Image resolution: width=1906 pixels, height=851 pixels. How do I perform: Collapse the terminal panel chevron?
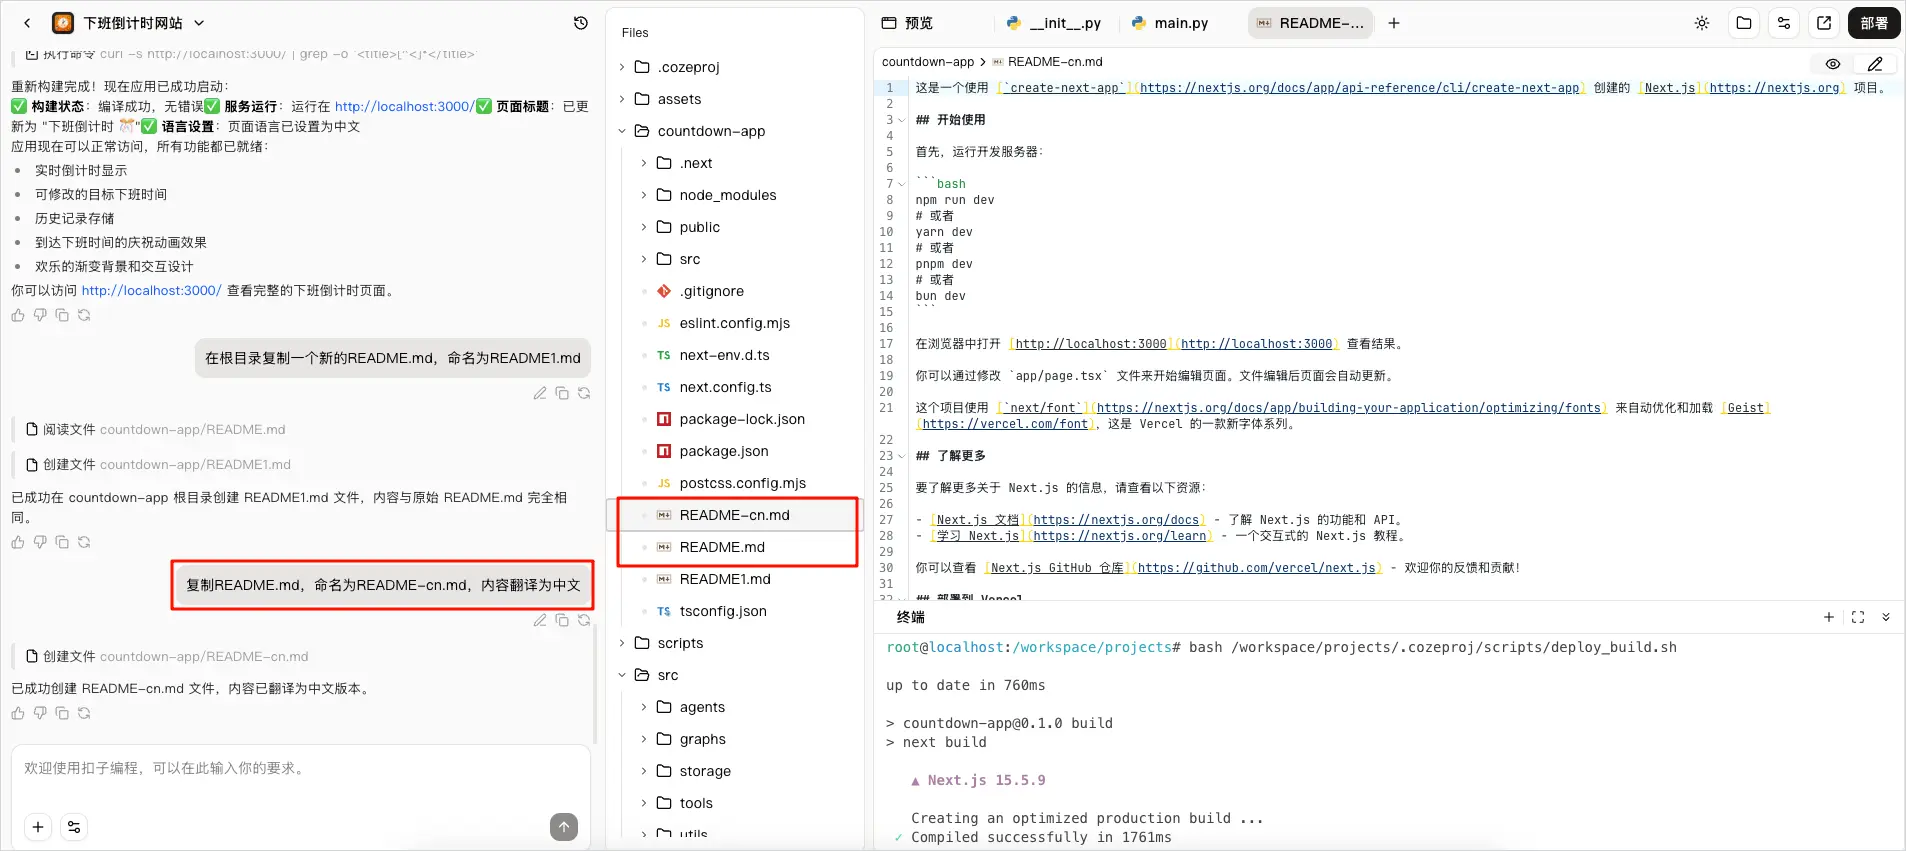pyautogui.click(x=1886, y=617)
